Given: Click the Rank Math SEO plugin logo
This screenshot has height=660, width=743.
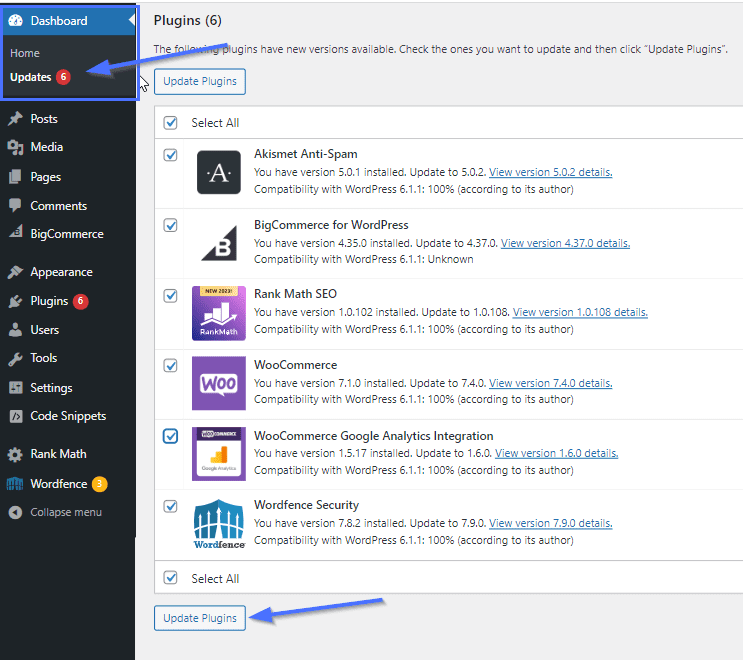Looking at the screenshot, I should tap(218, 313).
